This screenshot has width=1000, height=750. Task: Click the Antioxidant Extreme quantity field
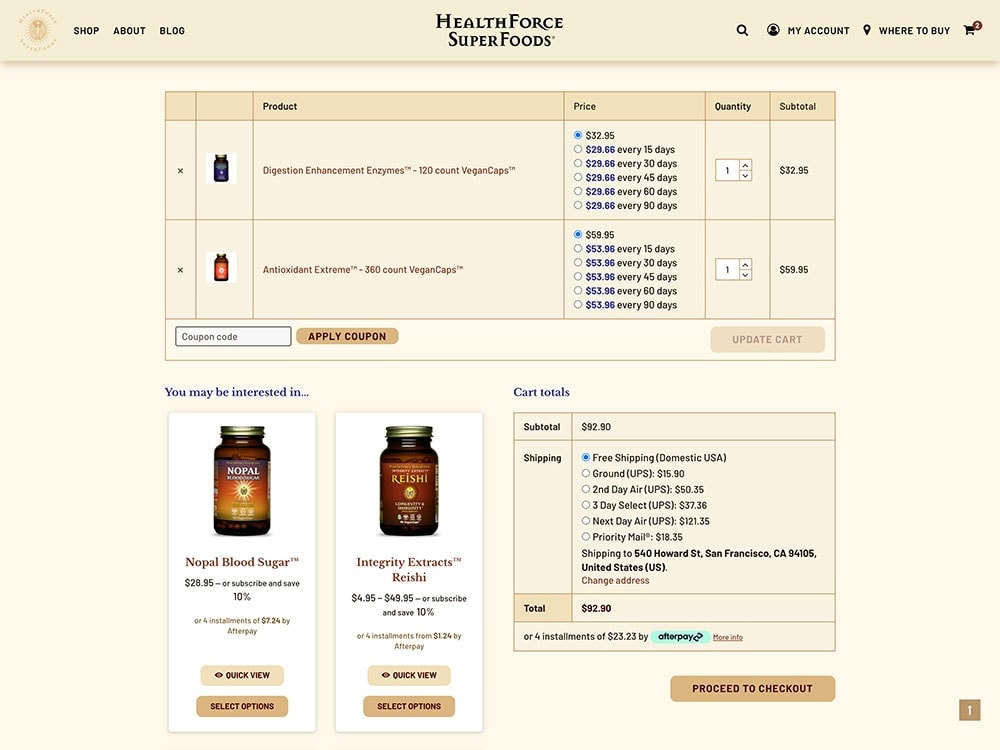click(x=728, y=270)
